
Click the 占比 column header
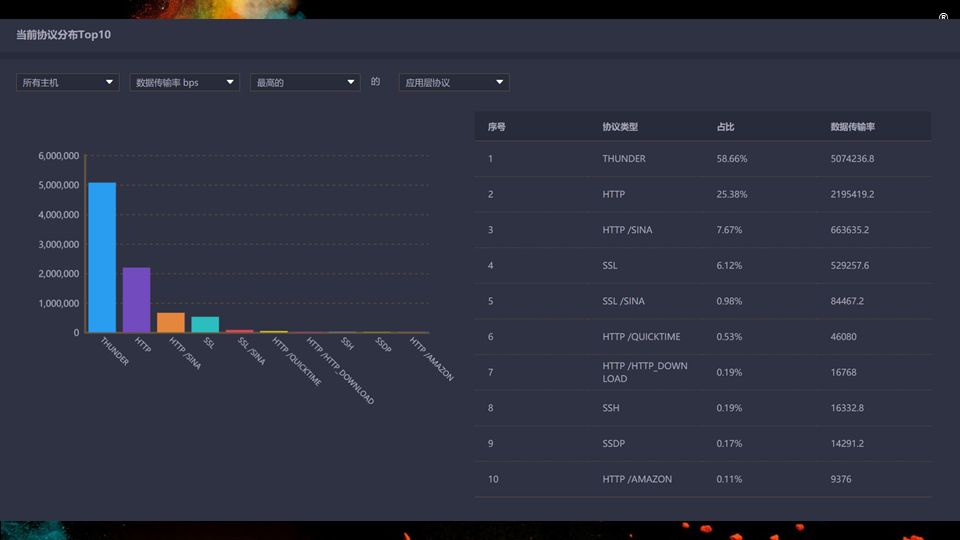[x=726, y=127]
